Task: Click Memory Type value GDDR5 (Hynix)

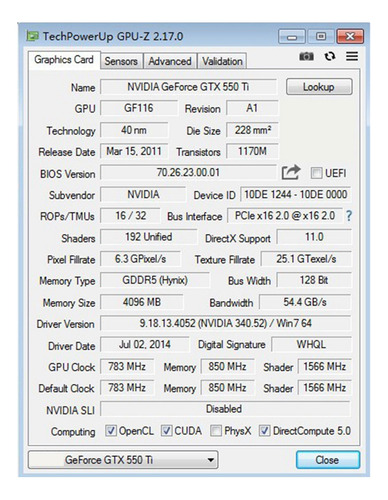Action: [x=155, y=280]
